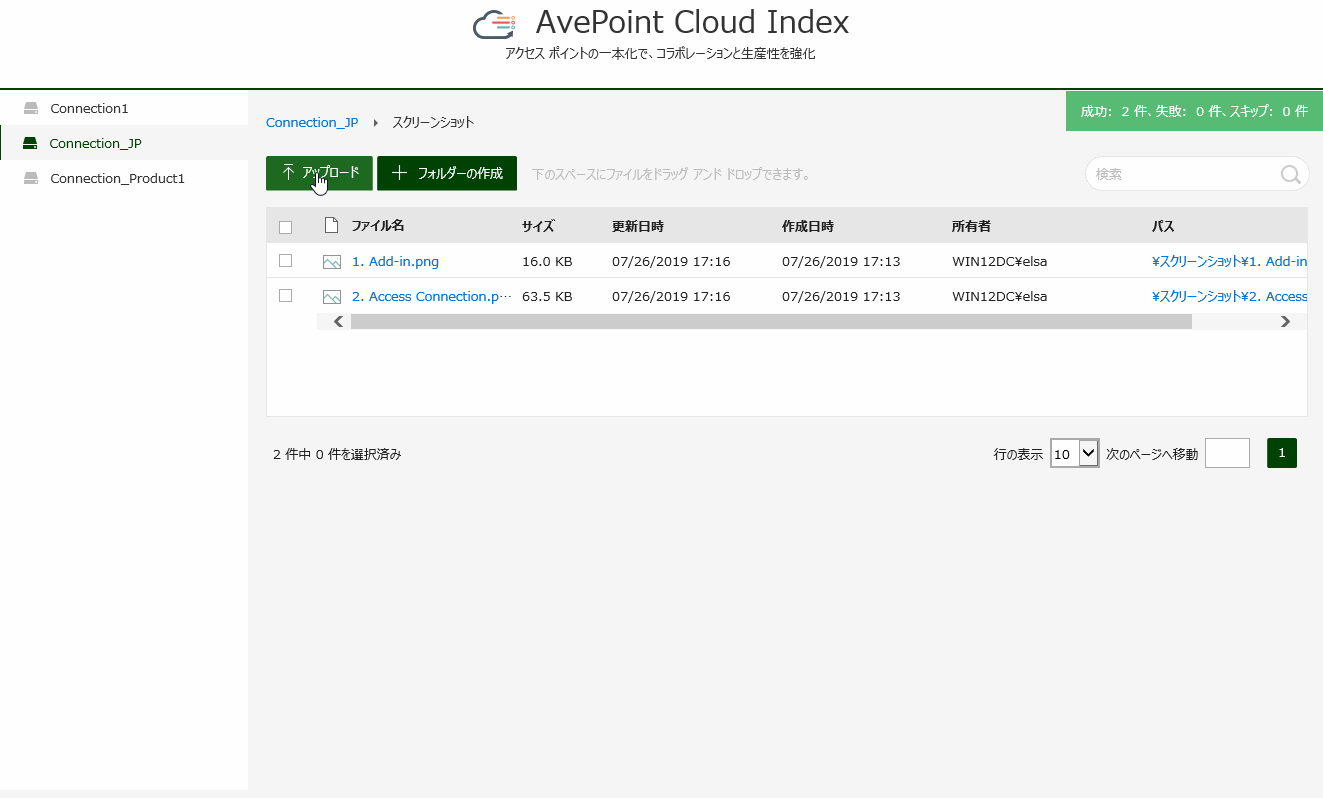
Task: Click the AvePoint Cloud Index logo icon
Action: point(494,24)
